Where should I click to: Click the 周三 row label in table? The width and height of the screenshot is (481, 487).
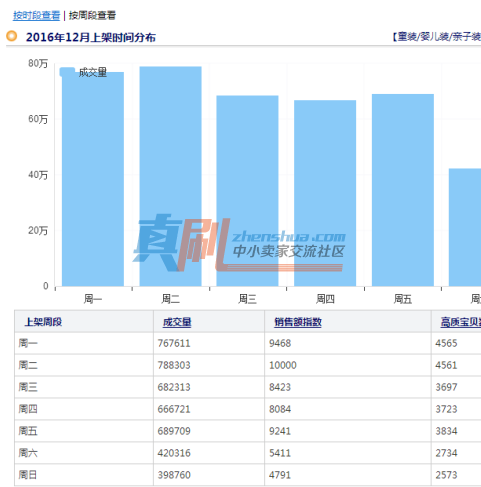click(28, 387)
